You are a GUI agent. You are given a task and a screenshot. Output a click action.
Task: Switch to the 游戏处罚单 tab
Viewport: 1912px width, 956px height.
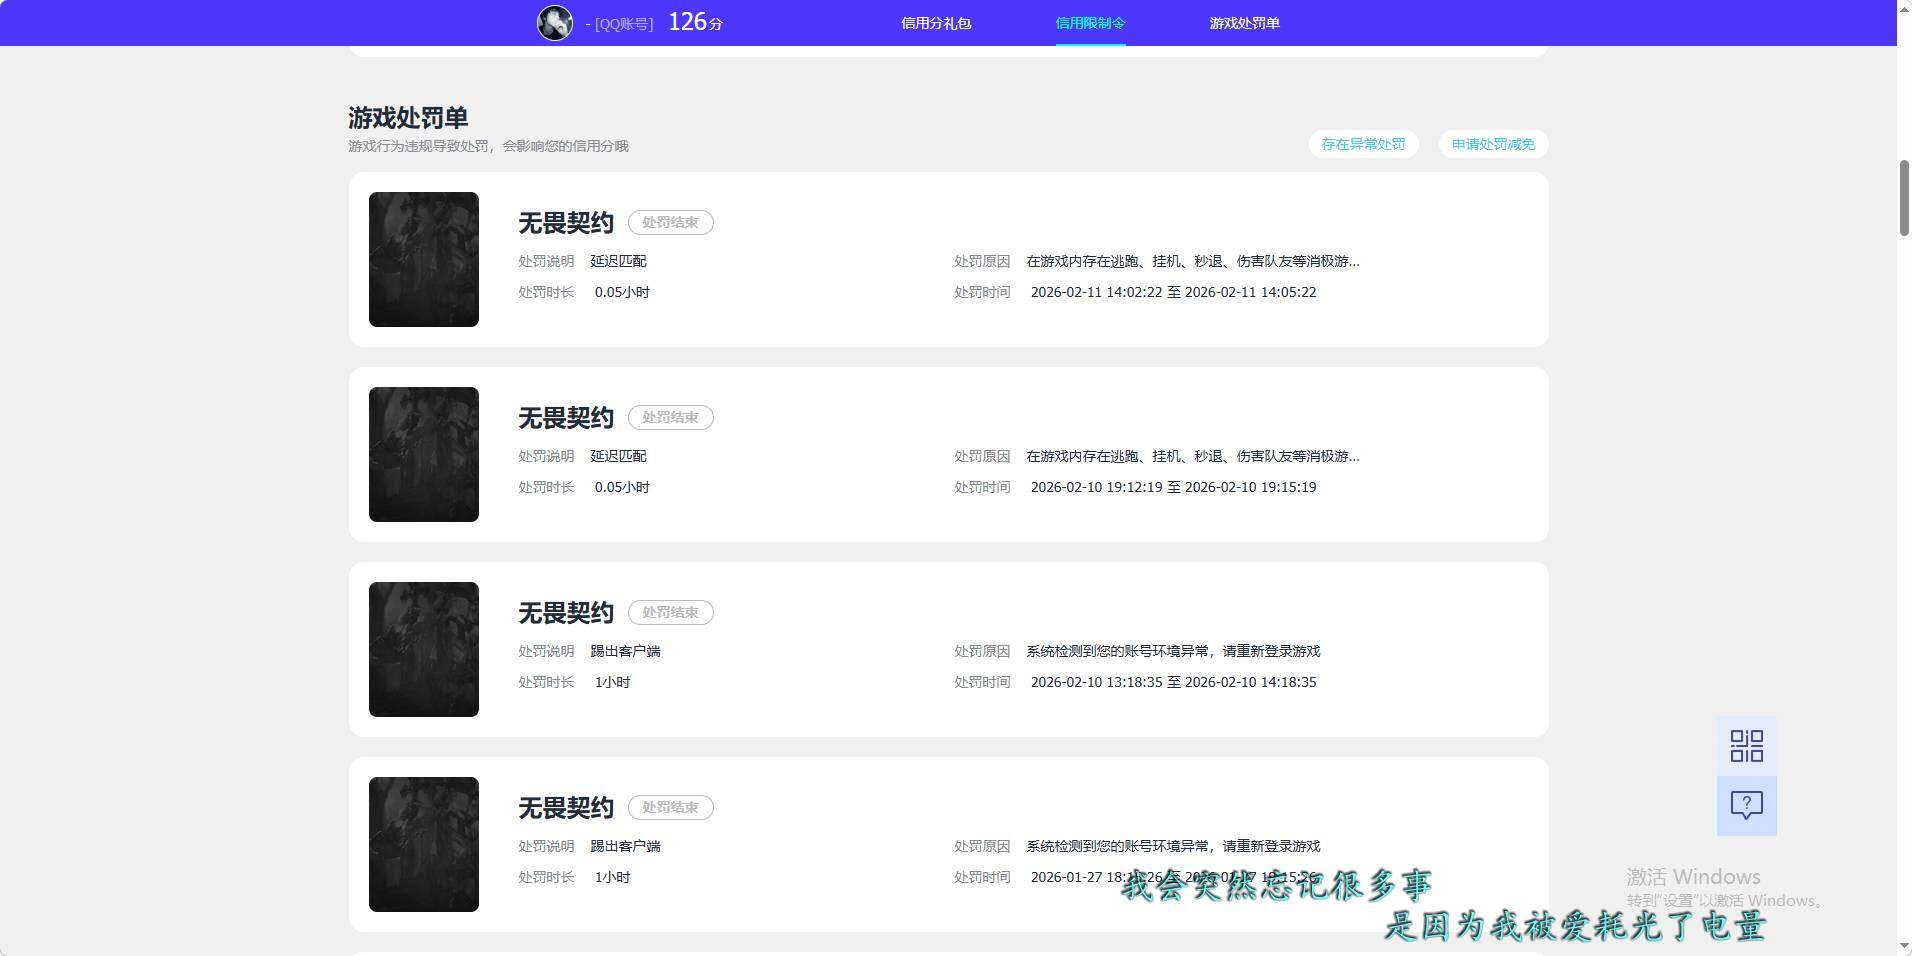[x=1243, y=22]
